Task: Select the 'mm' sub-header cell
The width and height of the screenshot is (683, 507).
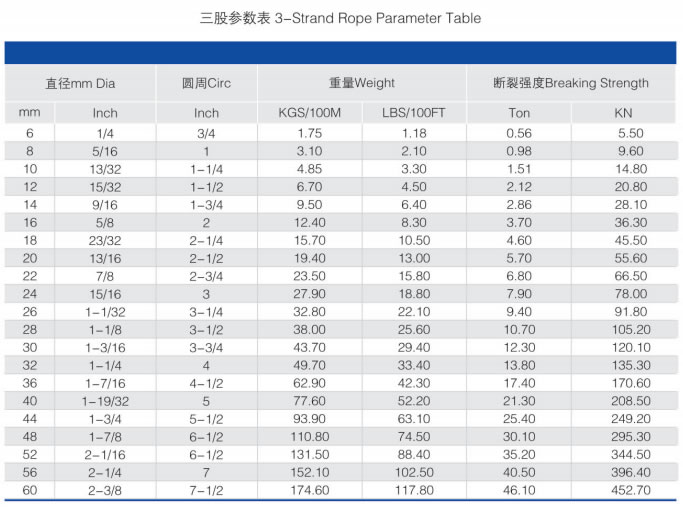Action: (x=29, y=113)
